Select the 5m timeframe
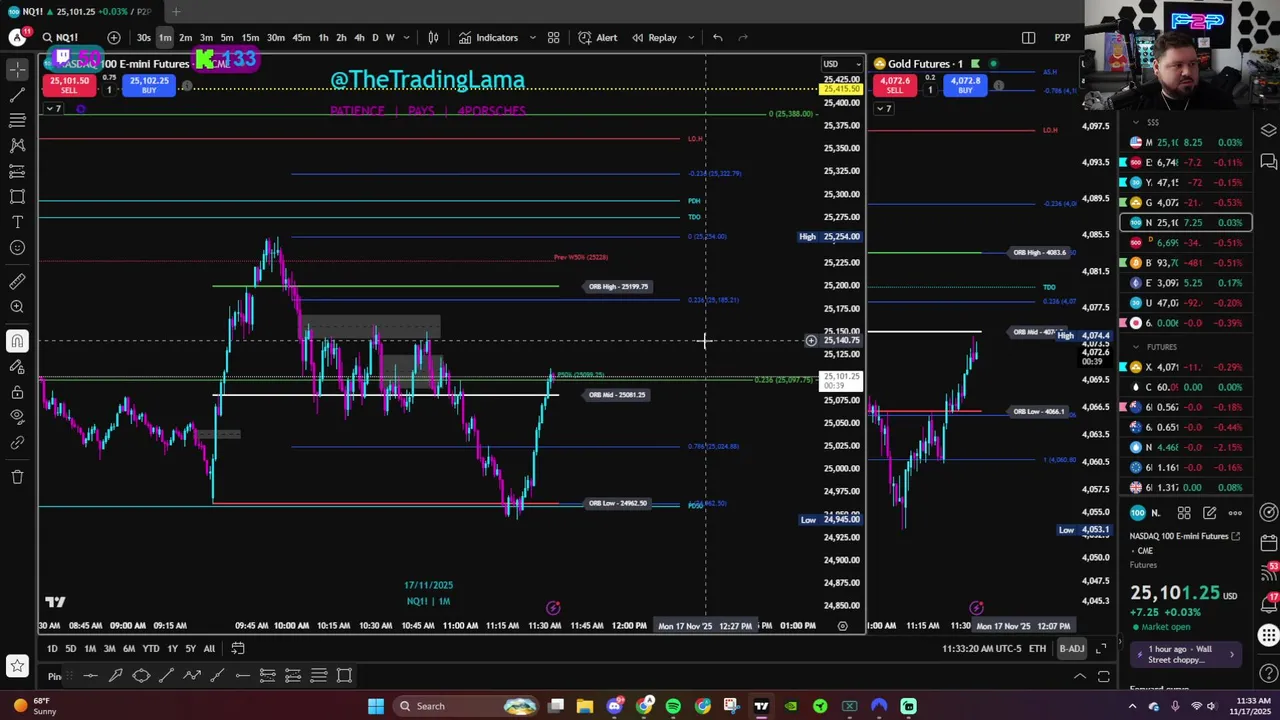Viewport: 1280px width, 720px height. (x=227, y=38)
